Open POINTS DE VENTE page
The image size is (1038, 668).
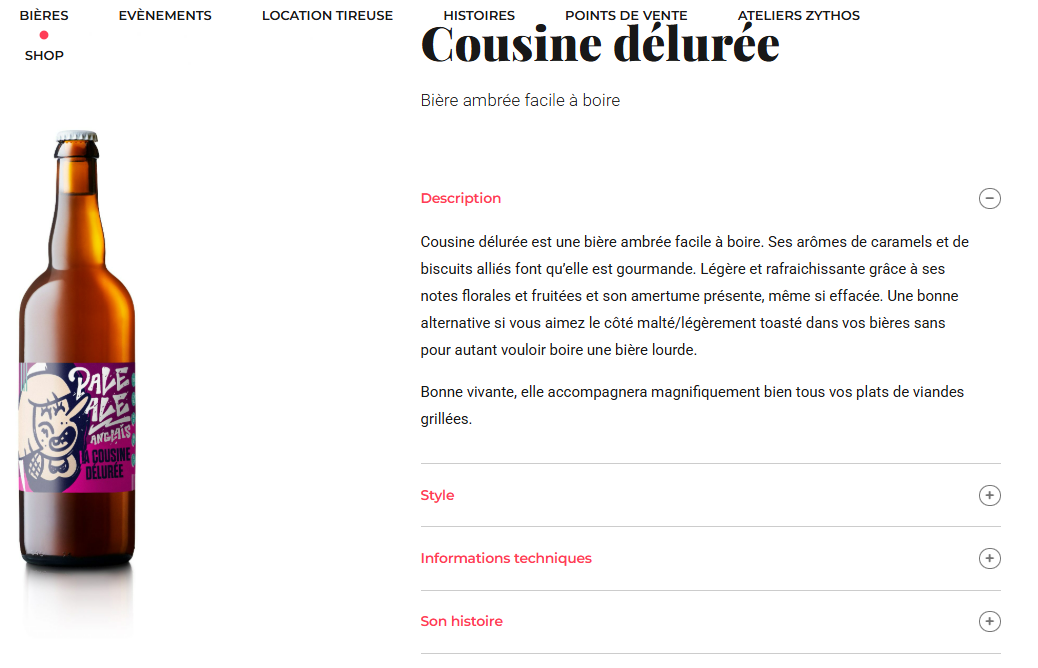click(x=626, y=15)
